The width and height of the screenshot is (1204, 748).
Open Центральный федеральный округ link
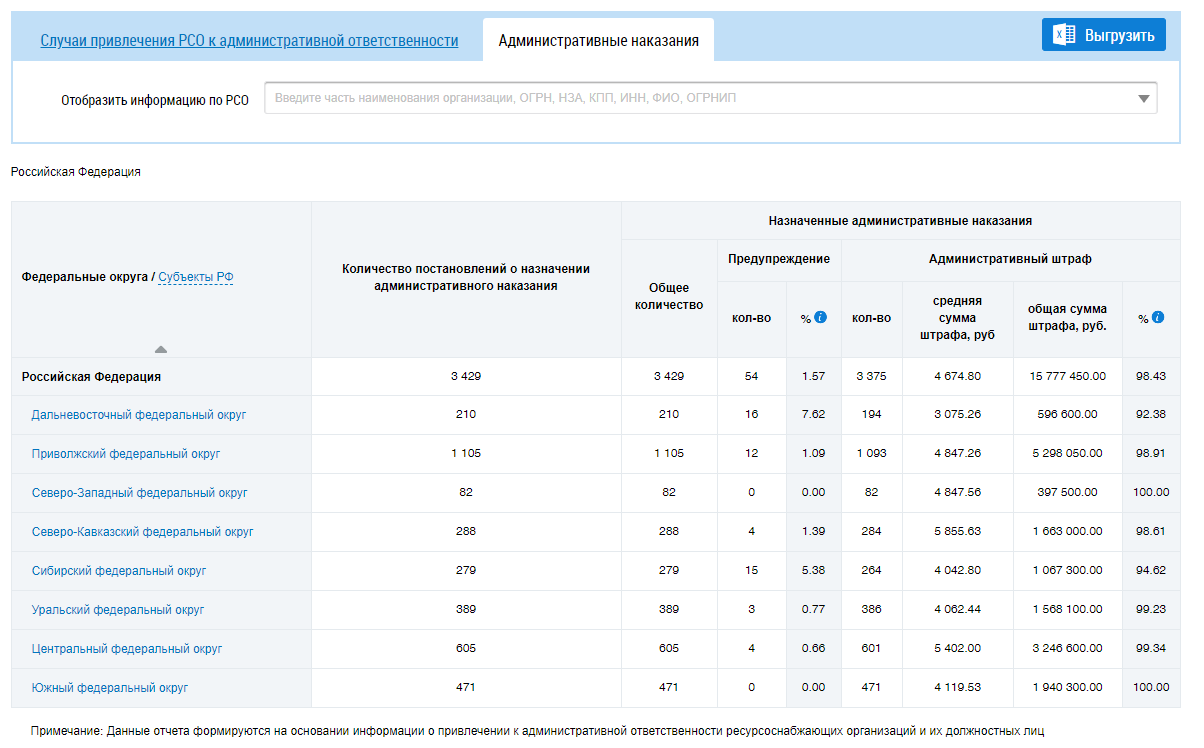coord(127,648)
